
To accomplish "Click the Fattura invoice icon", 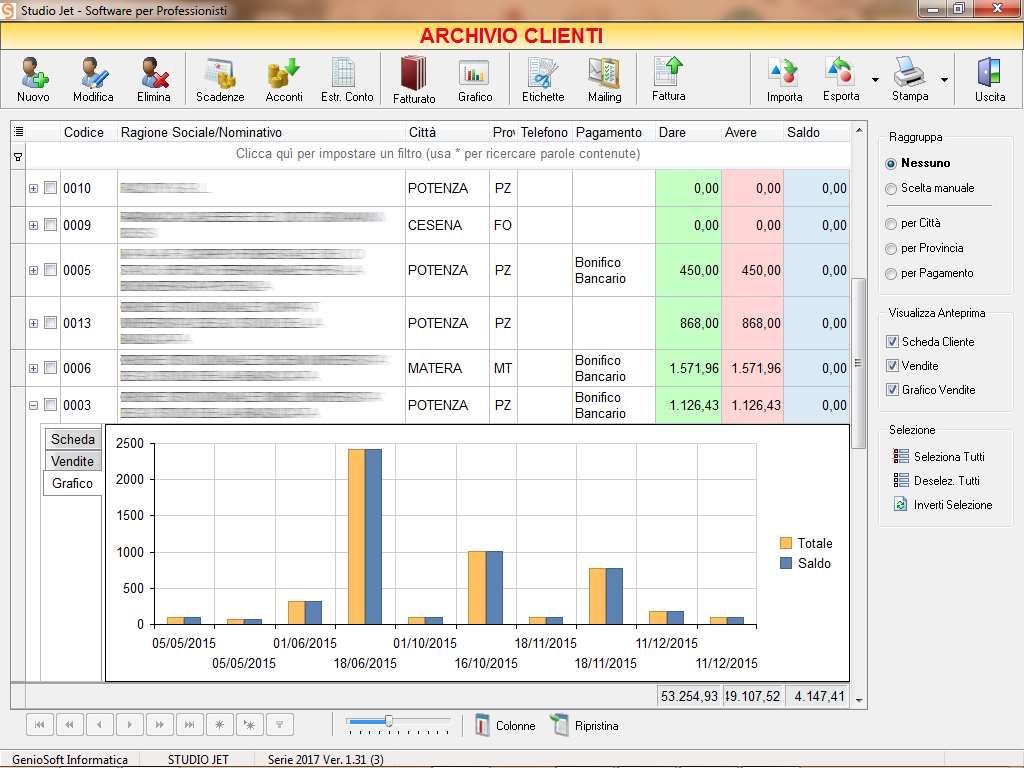I will click(x=668, y=72).
